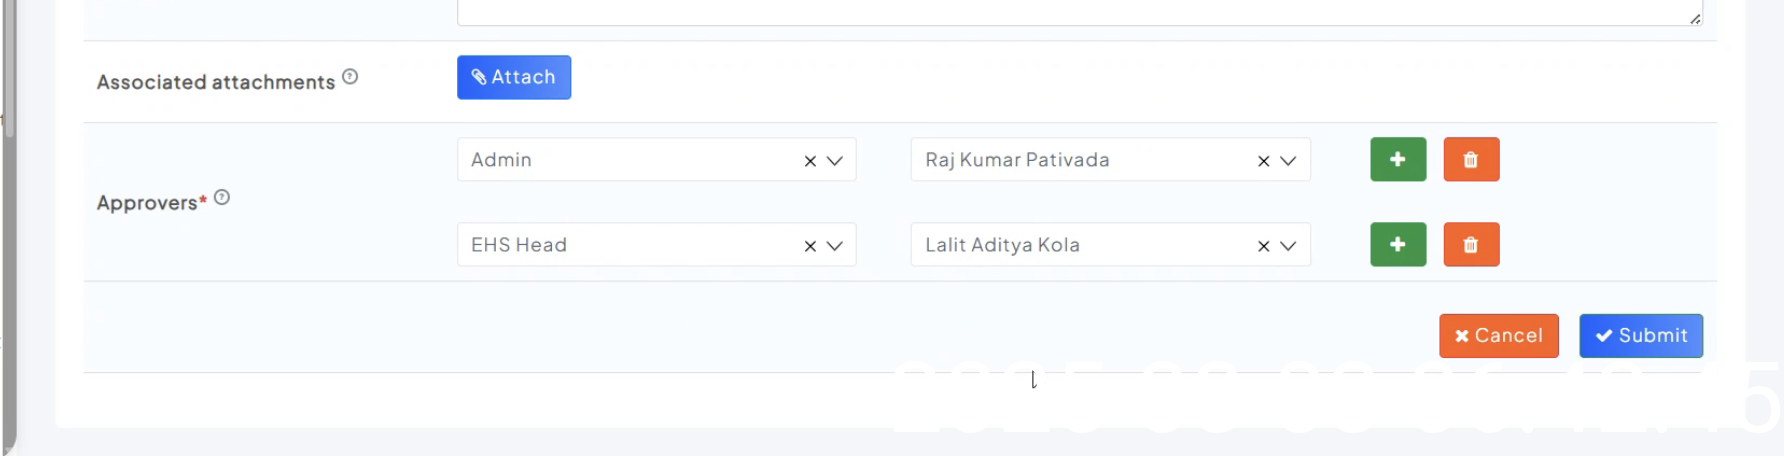Clear the Admin role selection
This screenshot has width=1784, height=456.
click(x=810, y=161)
